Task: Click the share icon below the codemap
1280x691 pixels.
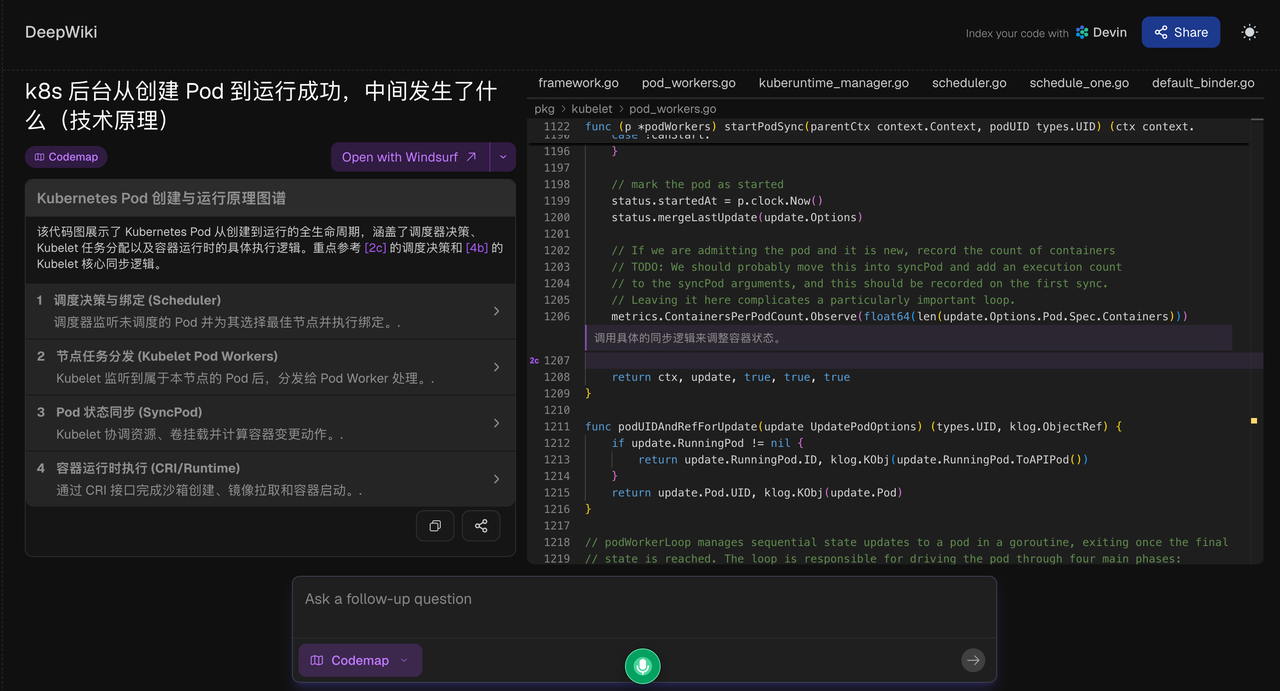Action: coord(481,526)
